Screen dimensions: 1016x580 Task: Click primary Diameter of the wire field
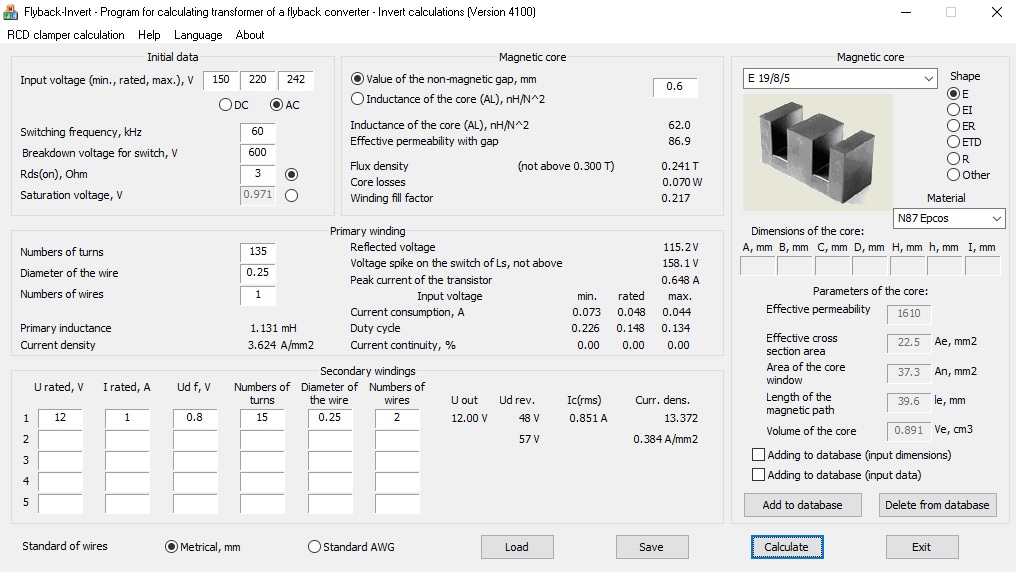click(257, 273)
